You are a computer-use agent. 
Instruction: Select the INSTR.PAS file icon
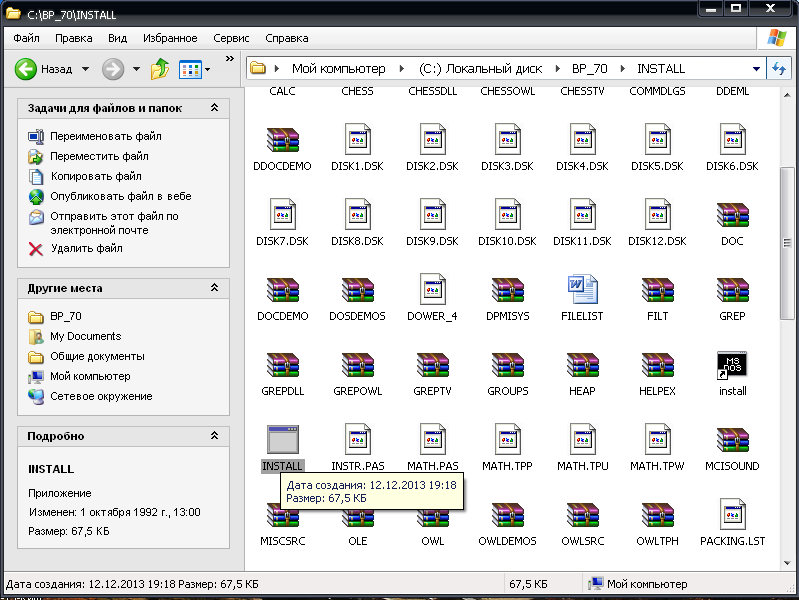(357, 439)
